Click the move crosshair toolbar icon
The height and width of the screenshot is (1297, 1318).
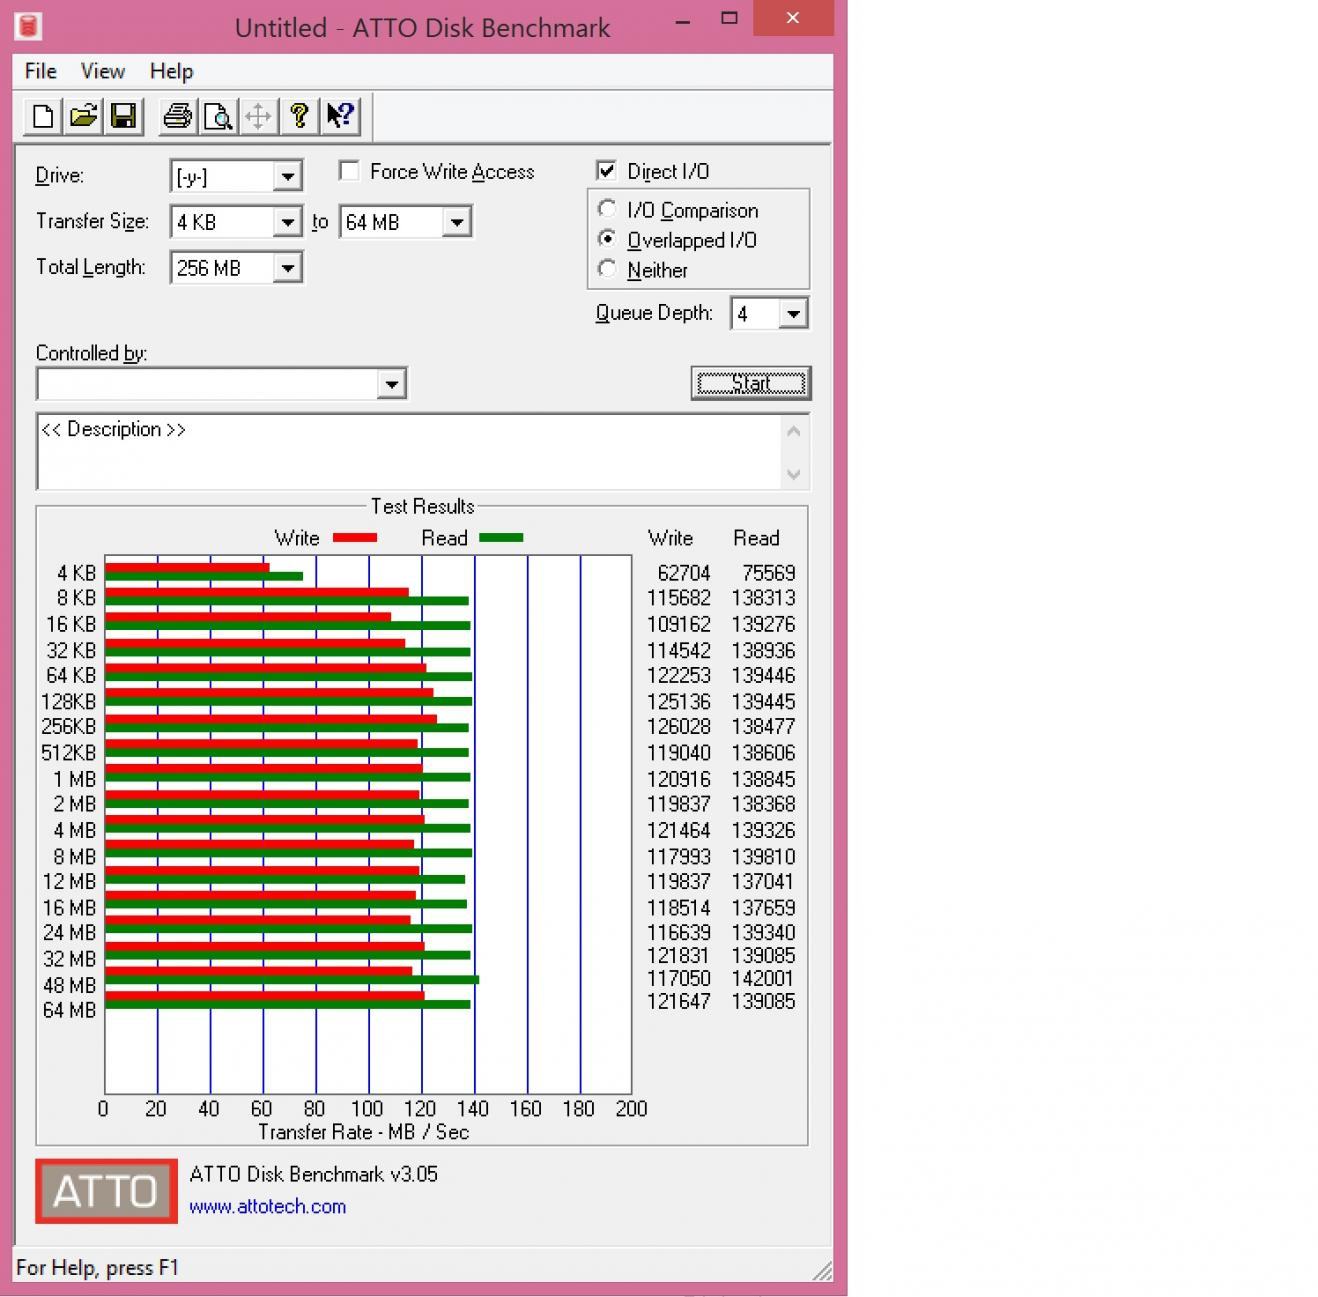[x=258, y=116]
